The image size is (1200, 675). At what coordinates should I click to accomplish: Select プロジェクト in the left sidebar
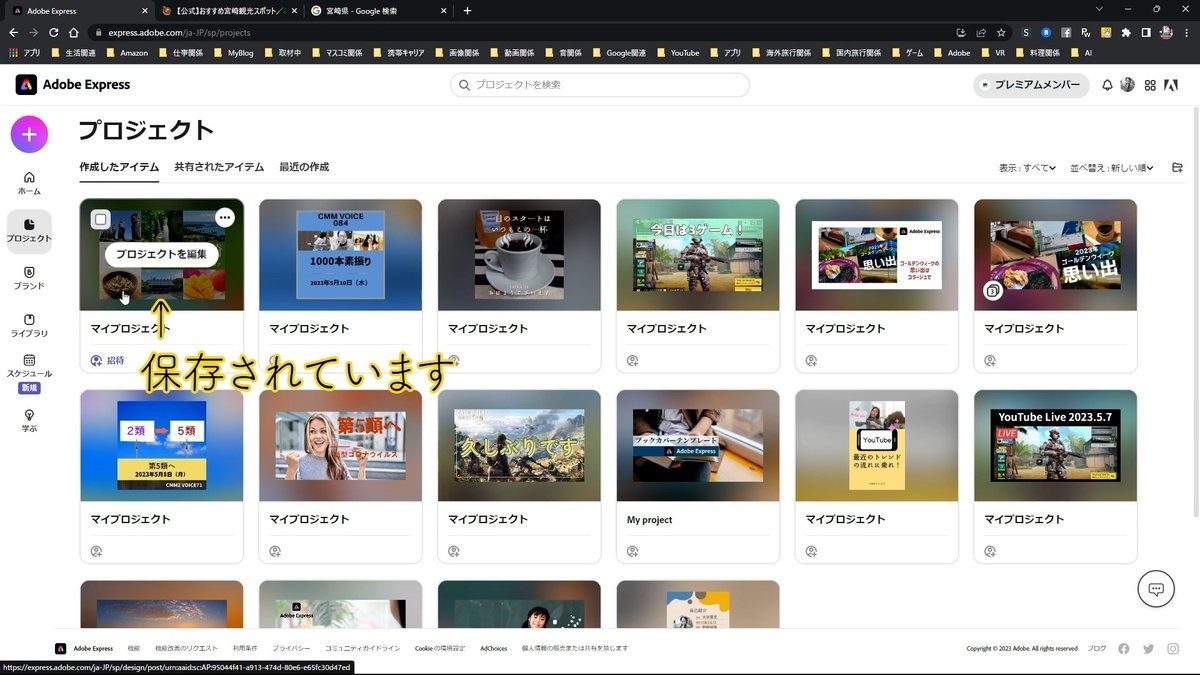(29, 230)
